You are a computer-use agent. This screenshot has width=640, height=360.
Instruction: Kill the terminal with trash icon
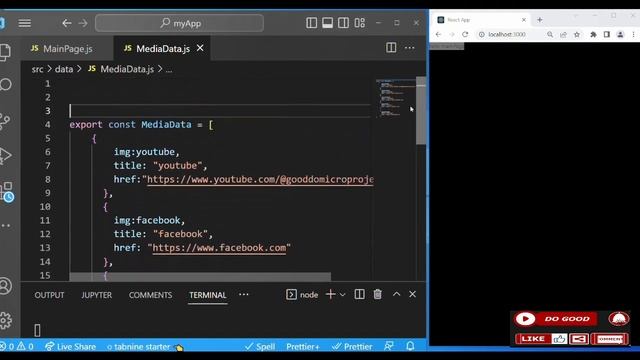(378, 294)
